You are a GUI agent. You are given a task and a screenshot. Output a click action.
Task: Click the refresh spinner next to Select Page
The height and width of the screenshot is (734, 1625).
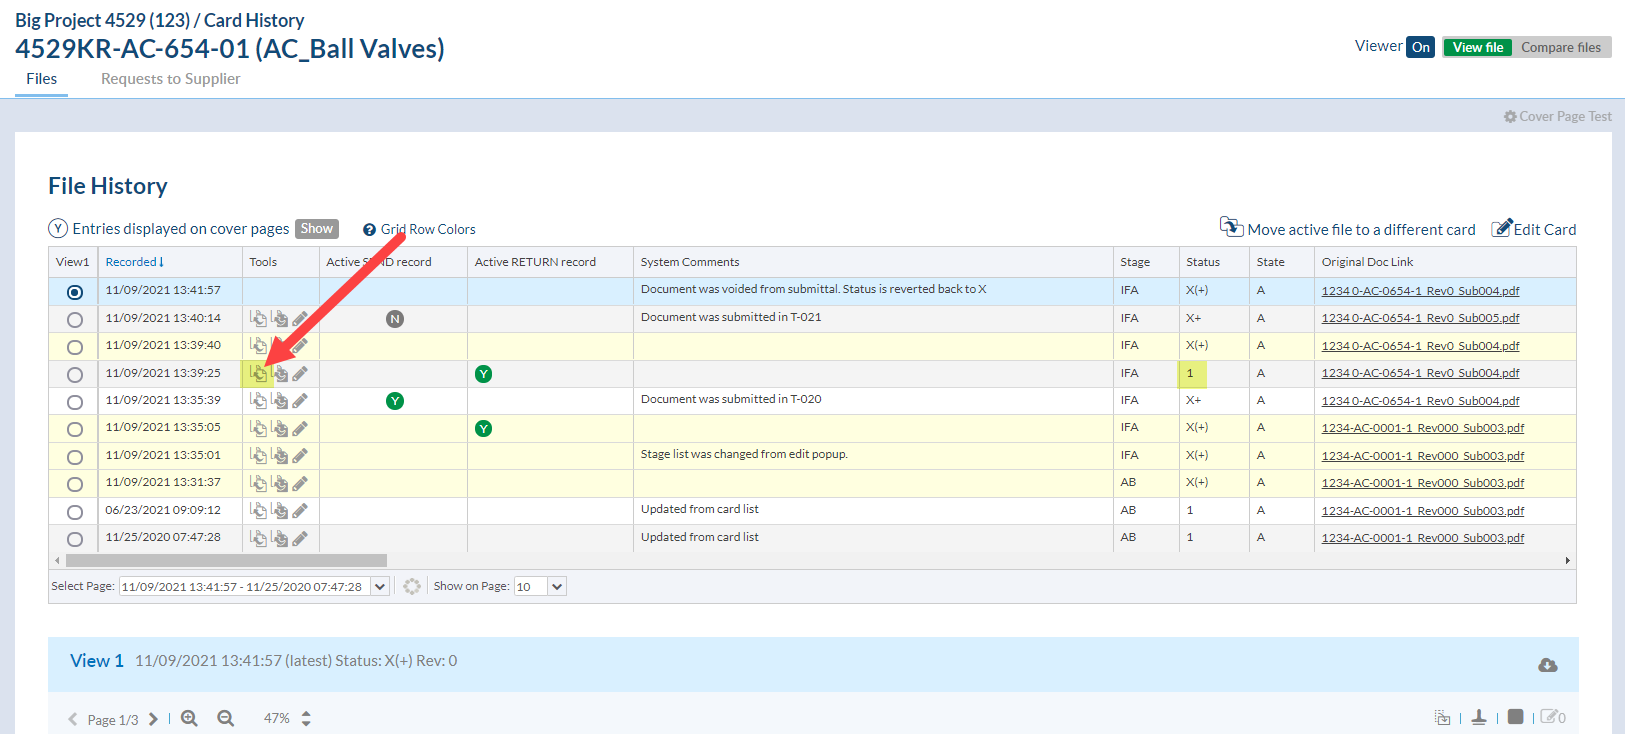412,586
